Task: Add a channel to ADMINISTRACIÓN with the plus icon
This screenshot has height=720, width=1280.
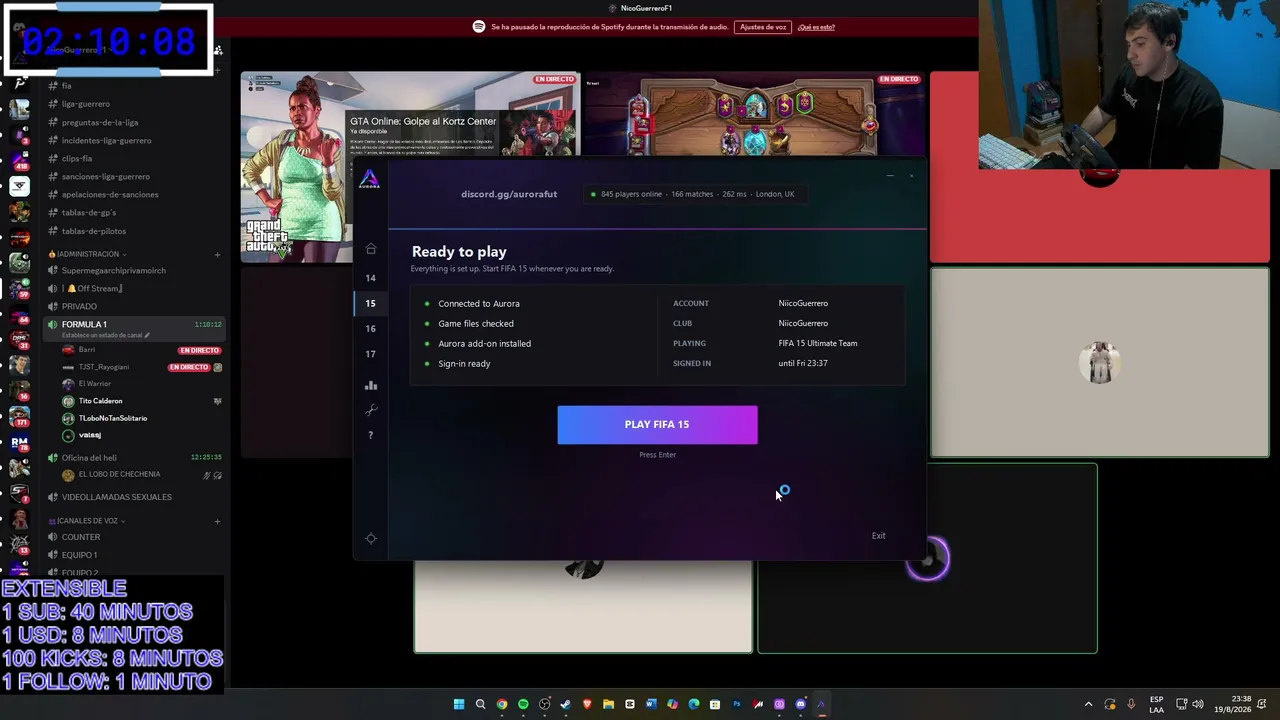Action: [217, 254]
